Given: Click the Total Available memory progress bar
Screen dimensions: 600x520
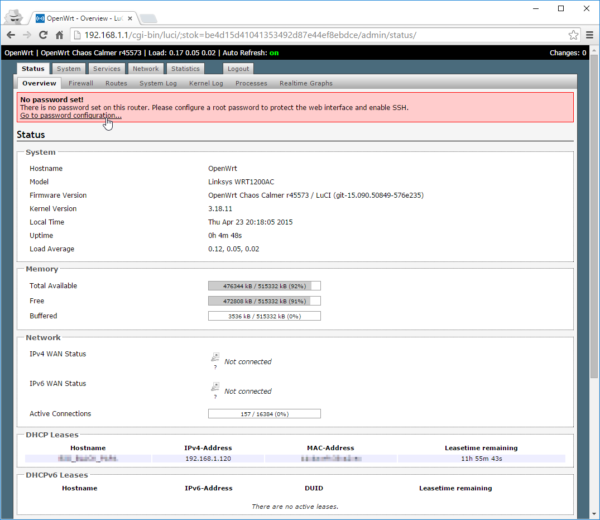Looking at the screenshot, I should click(x=264, y=285).
